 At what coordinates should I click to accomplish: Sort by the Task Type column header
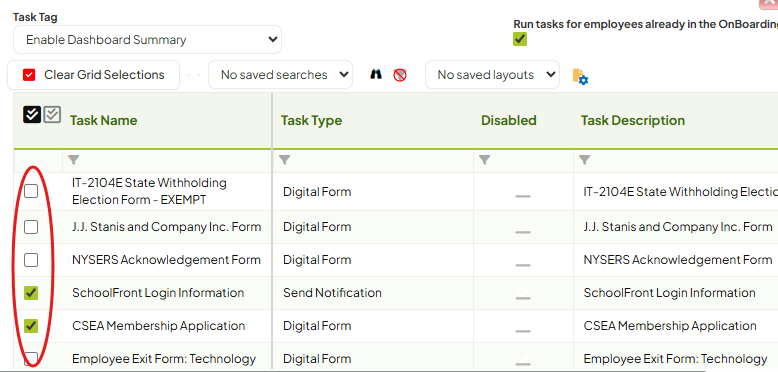(x=311, y=121)
